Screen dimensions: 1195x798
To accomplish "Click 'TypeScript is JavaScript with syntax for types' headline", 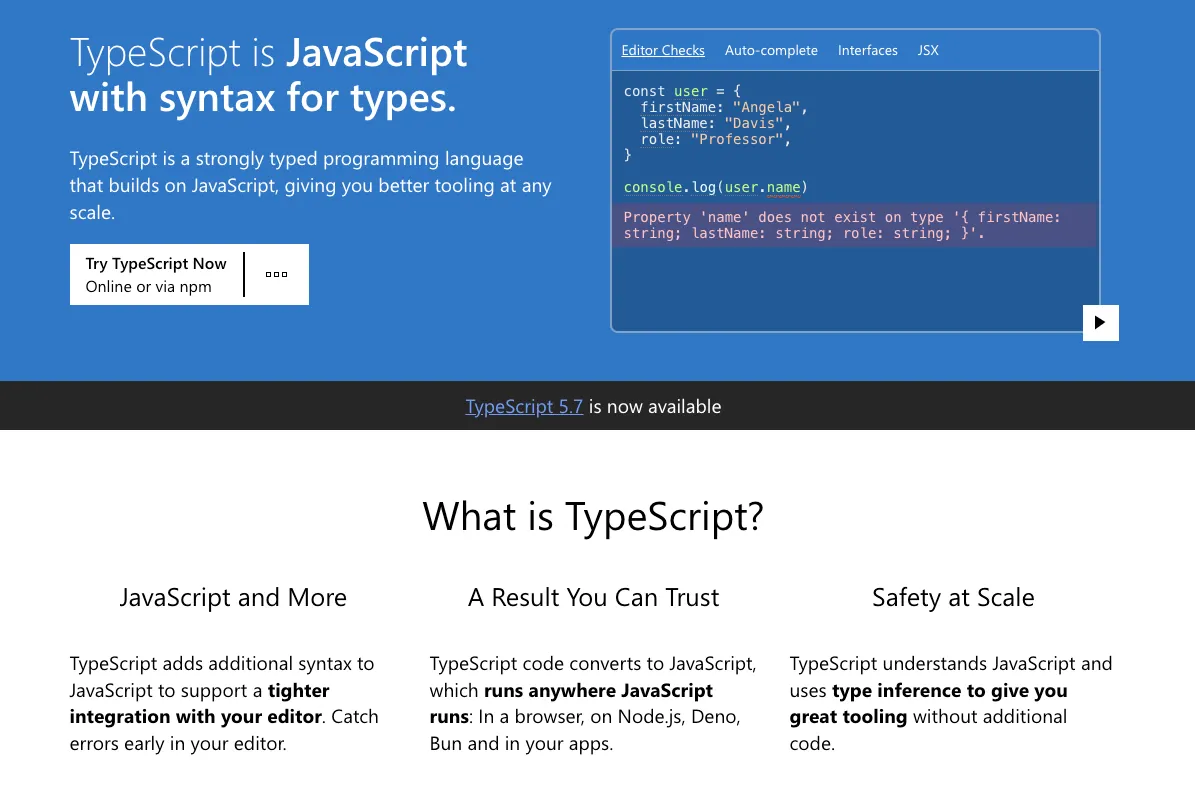I will click(268, 75).
